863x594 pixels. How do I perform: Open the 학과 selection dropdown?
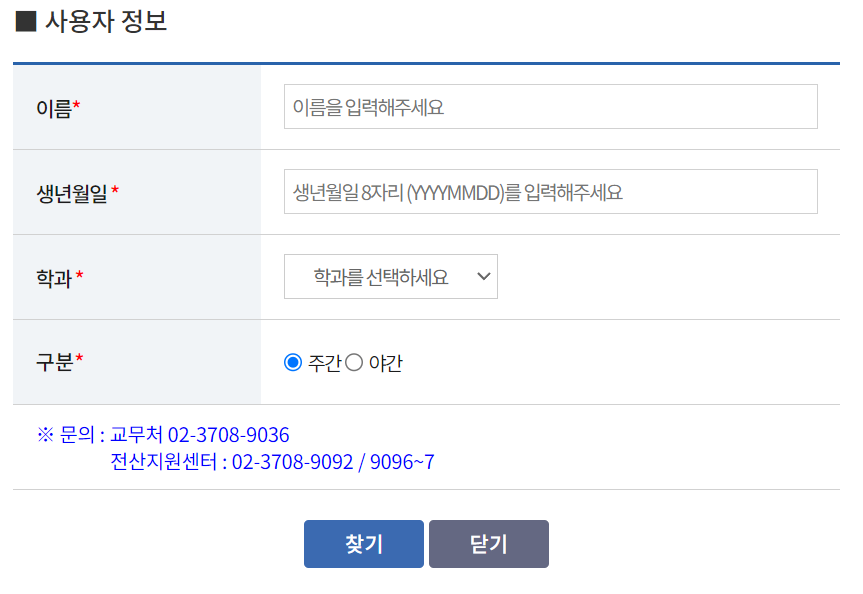(x=390, y=276)
